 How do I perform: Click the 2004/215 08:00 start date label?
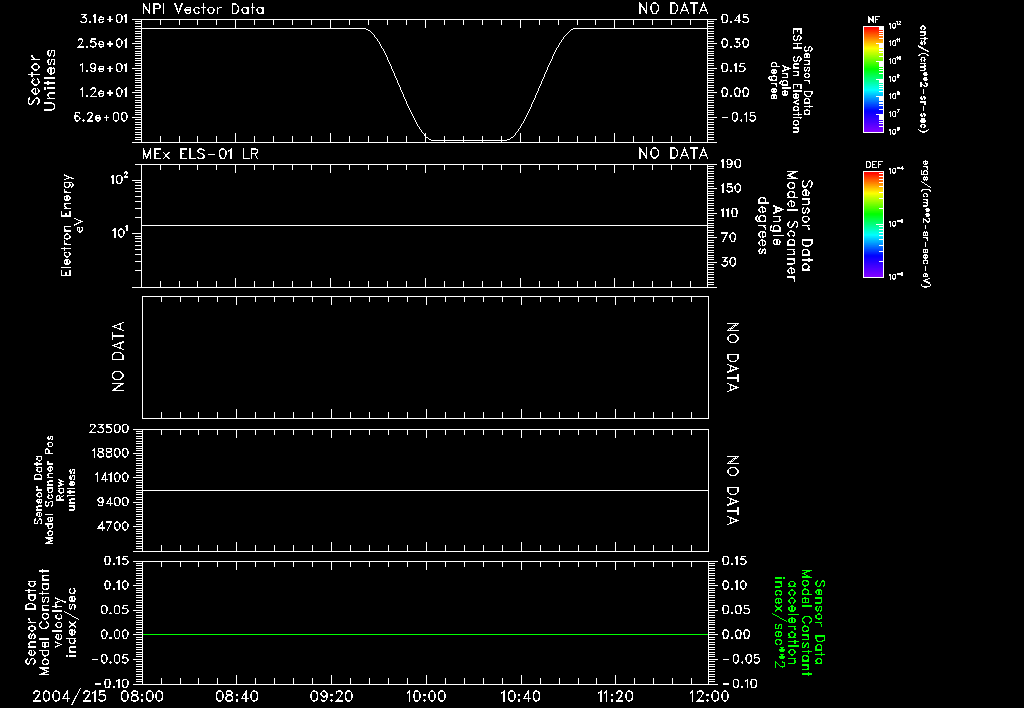click(x=98, y=697)
